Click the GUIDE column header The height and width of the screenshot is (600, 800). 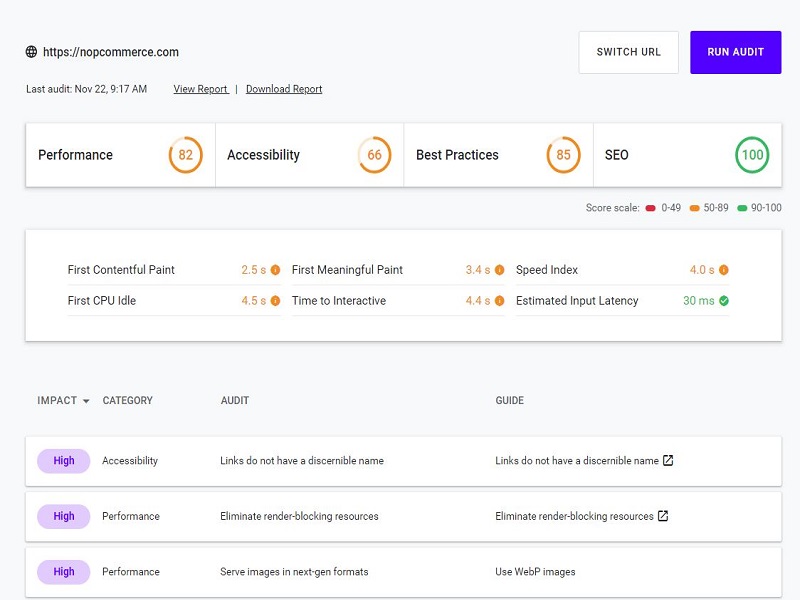point(509,401)
